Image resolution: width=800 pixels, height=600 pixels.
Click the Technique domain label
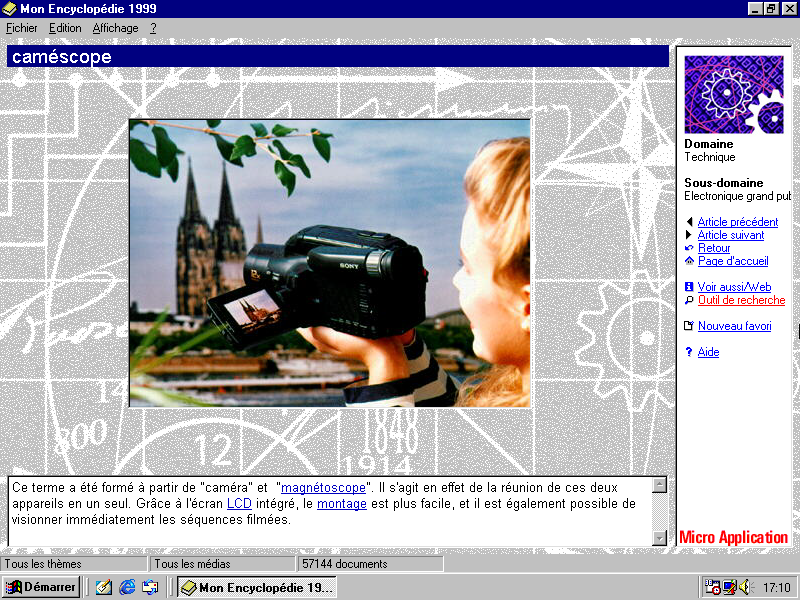[710, 157]
